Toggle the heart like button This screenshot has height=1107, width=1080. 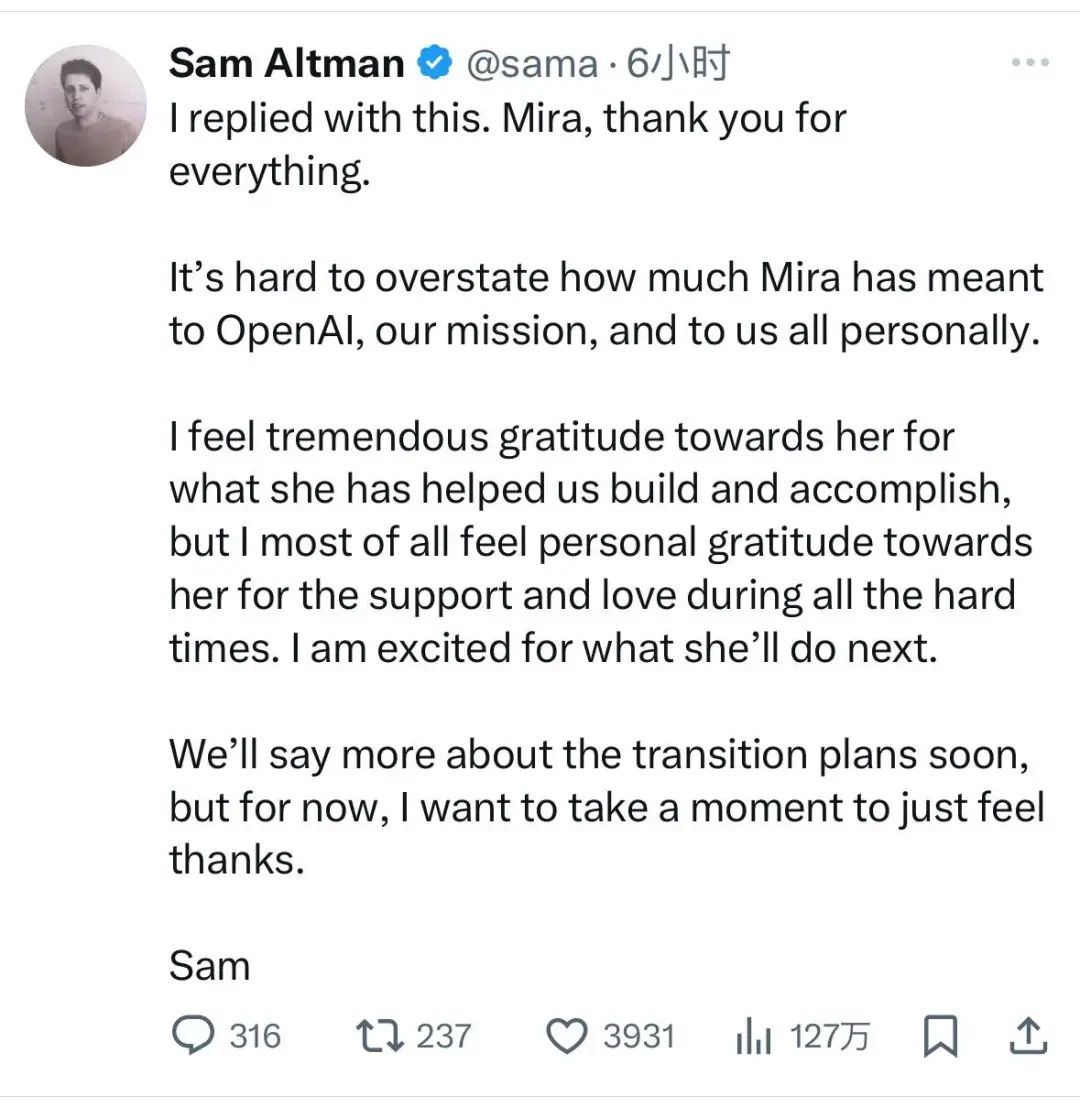pyautogui.click(x=569, y=1037)
